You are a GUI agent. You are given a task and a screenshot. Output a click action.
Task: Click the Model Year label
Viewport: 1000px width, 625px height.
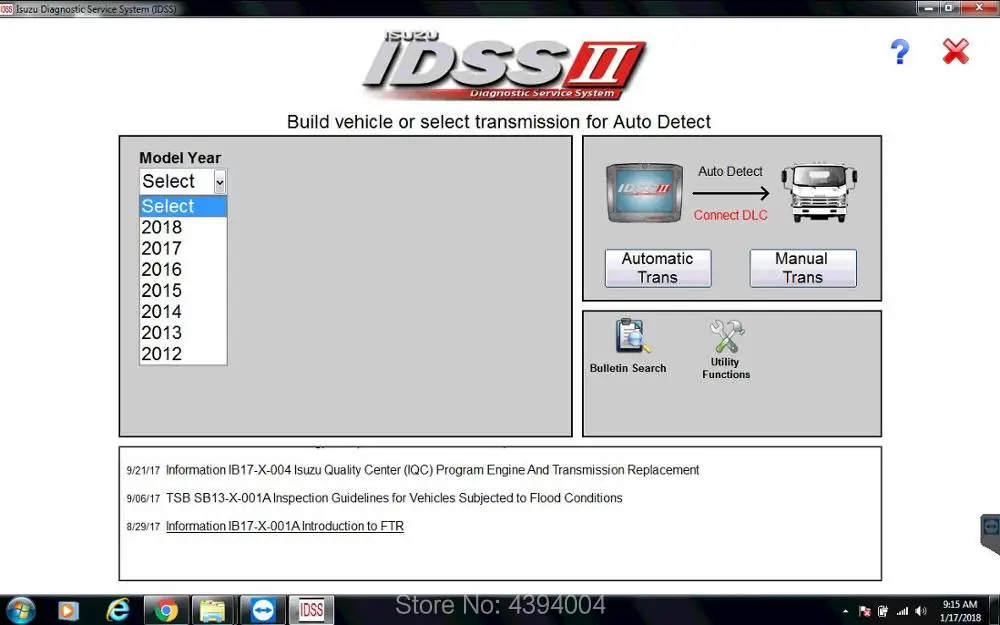tap(180, 158)
